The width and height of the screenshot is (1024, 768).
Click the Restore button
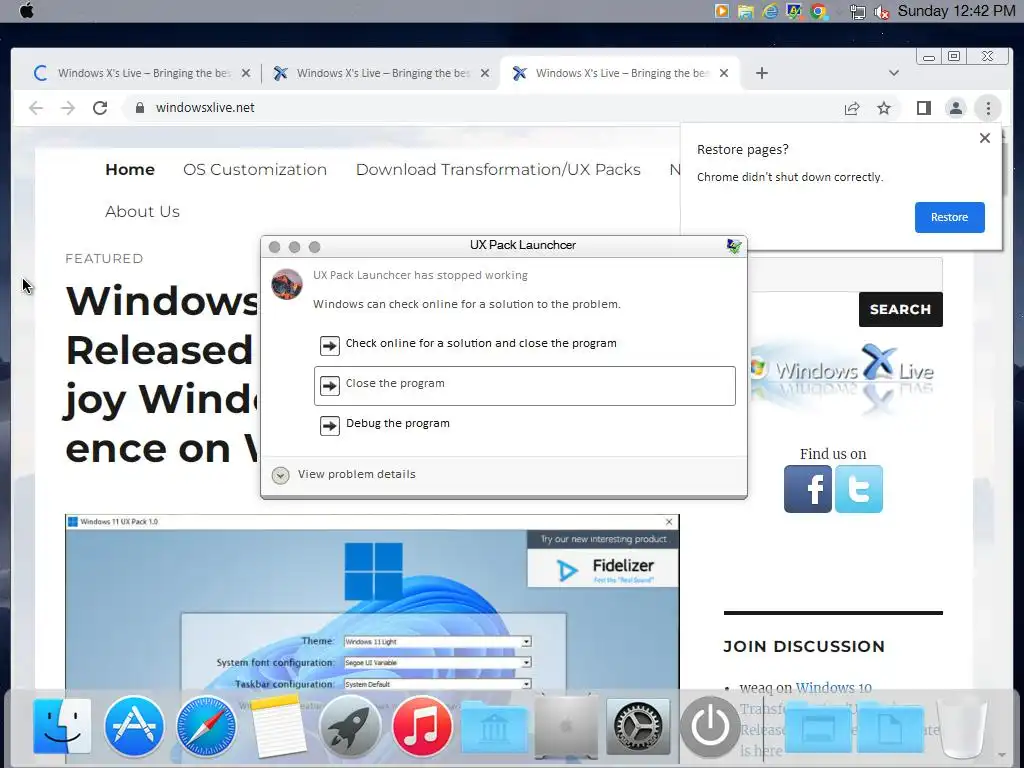coord(950,217)
